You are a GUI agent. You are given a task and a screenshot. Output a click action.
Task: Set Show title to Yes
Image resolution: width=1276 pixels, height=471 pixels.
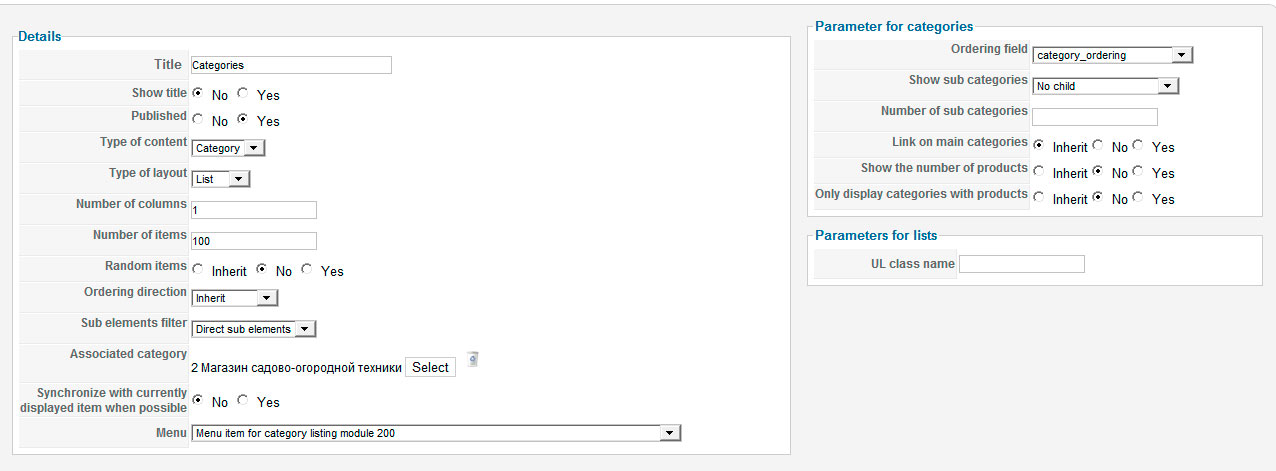point(243,94)
